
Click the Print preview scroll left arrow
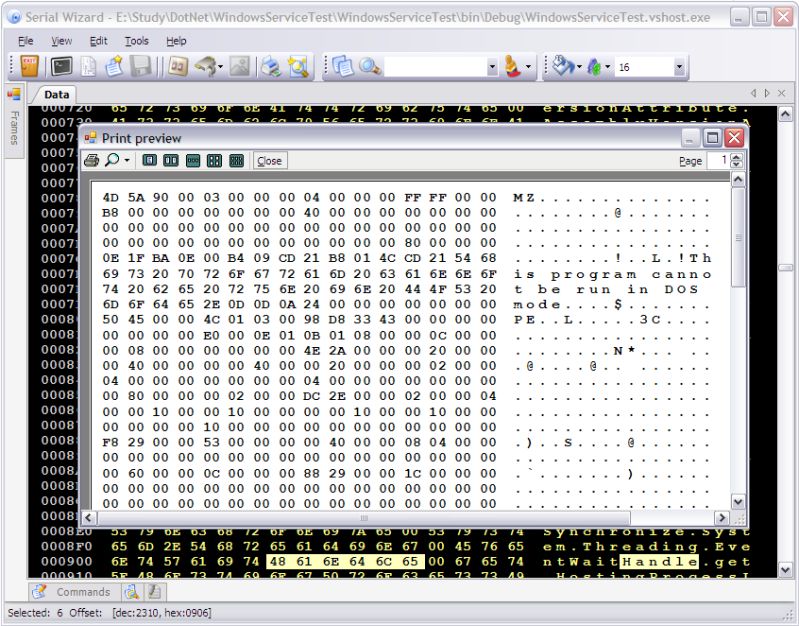click(x=88, y=518)
